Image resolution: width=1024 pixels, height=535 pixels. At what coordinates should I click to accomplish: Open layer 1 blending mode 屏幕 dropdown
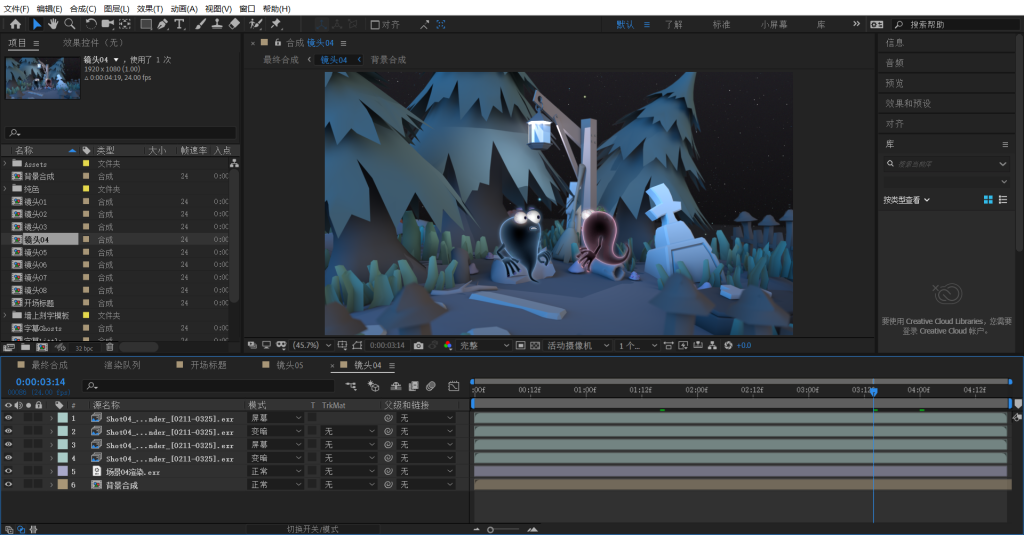(x=276, y=418)
